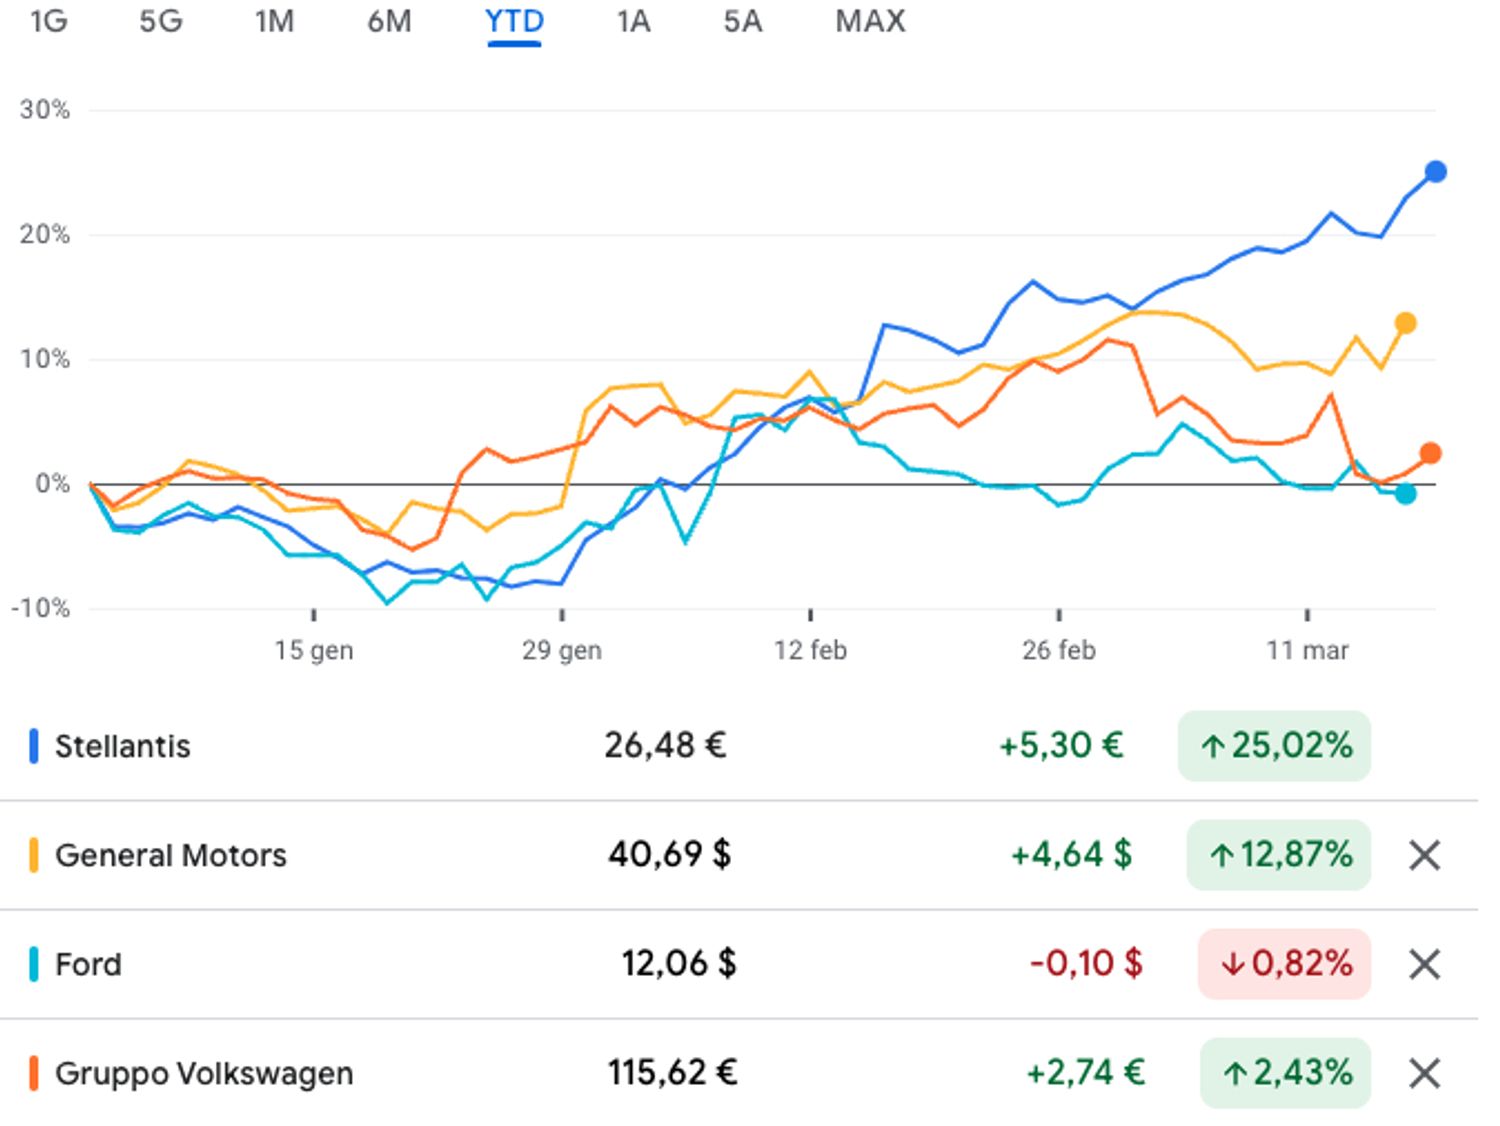Select the 6M time range tab
1500x1126 pixels.
click(x=389, y=21)
